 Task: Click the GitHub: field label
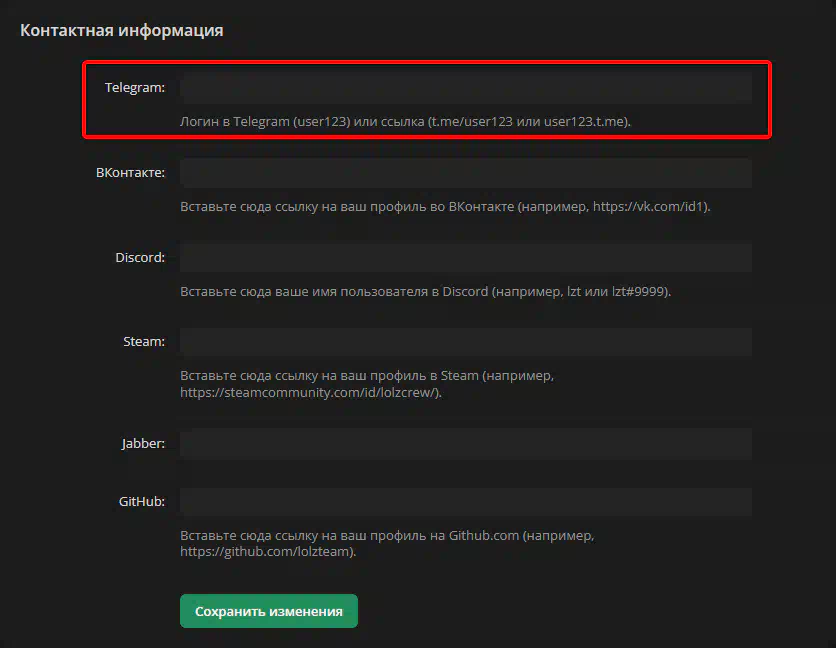(142, 501)
